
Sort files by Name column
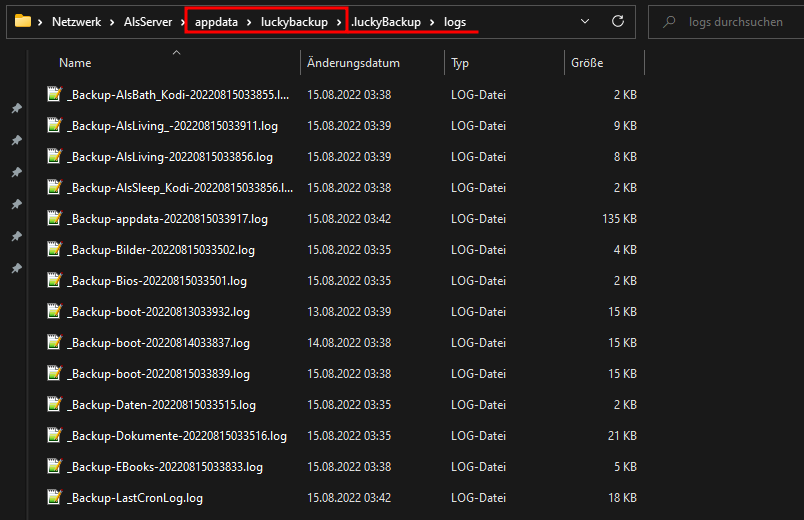(75, 63)
